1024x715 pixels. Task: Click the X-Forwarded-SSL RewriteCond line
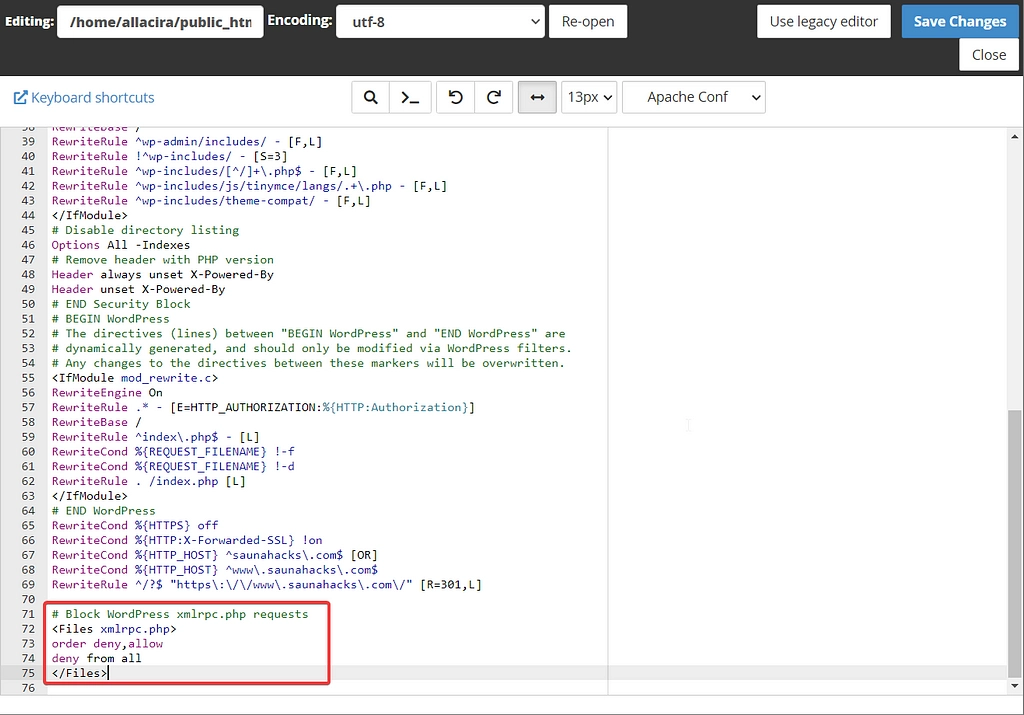click(187, 540)
